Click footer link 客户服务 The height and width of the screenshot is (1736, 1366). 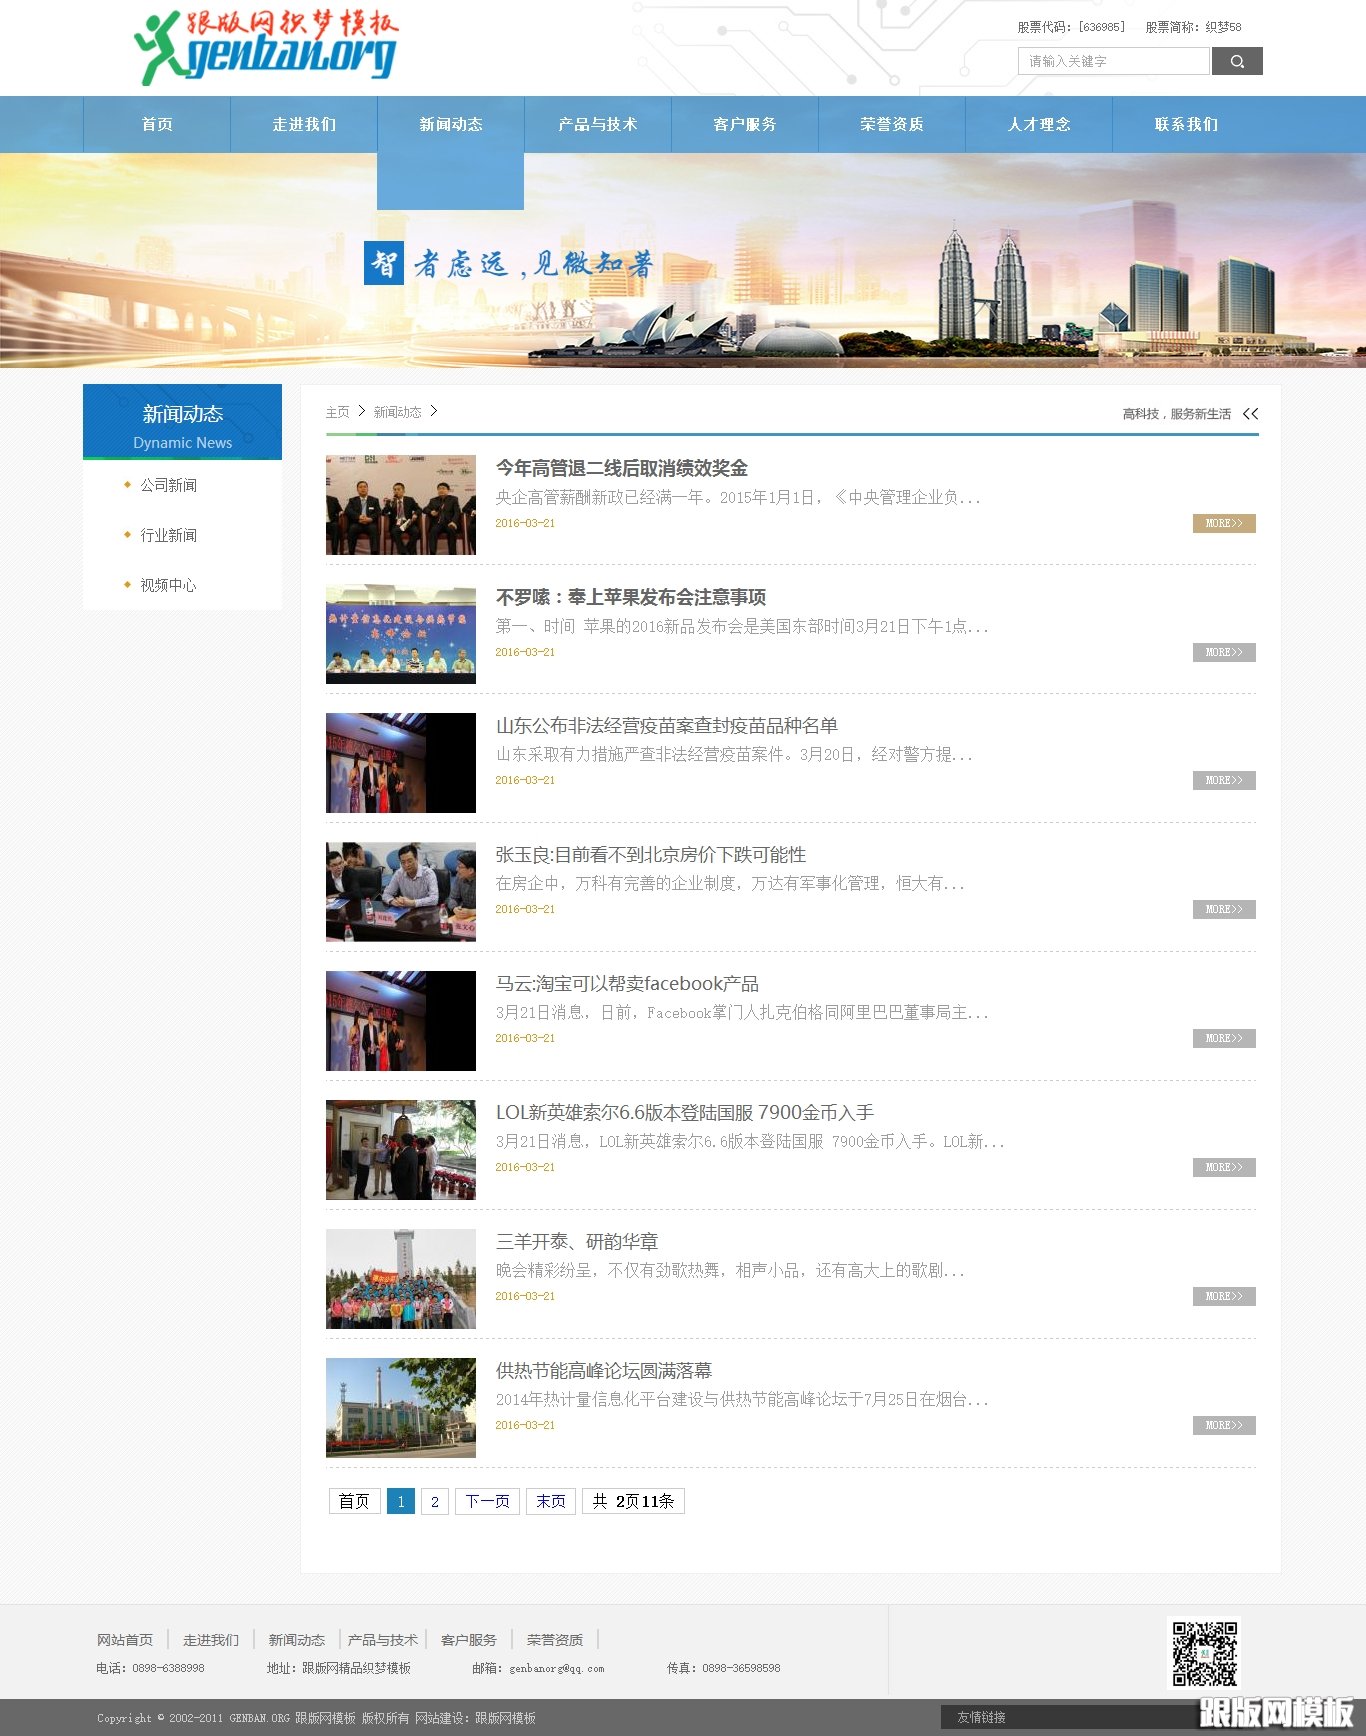[469, 1640]
